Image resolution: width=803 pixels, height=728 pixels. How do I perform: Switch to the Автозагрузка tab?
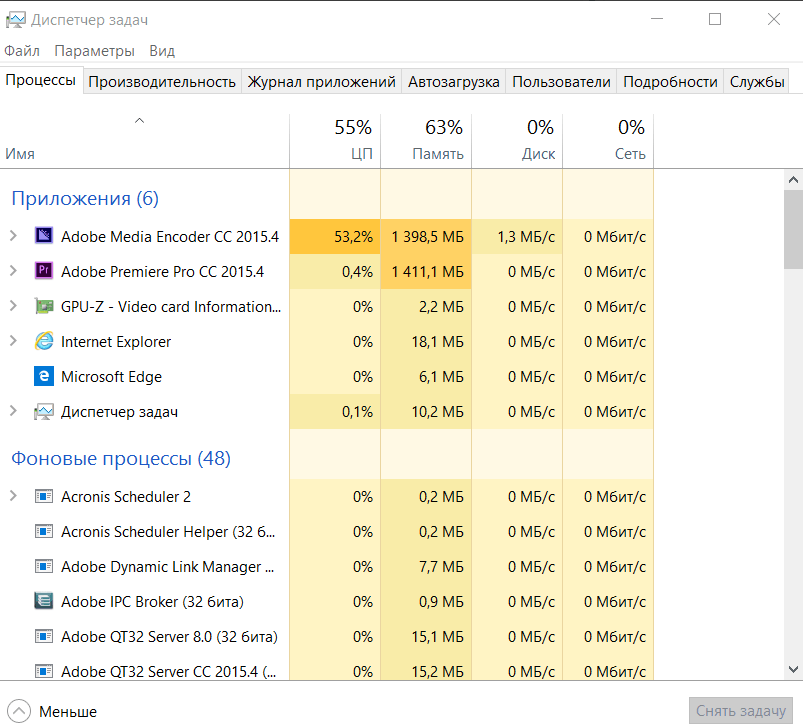454,82
